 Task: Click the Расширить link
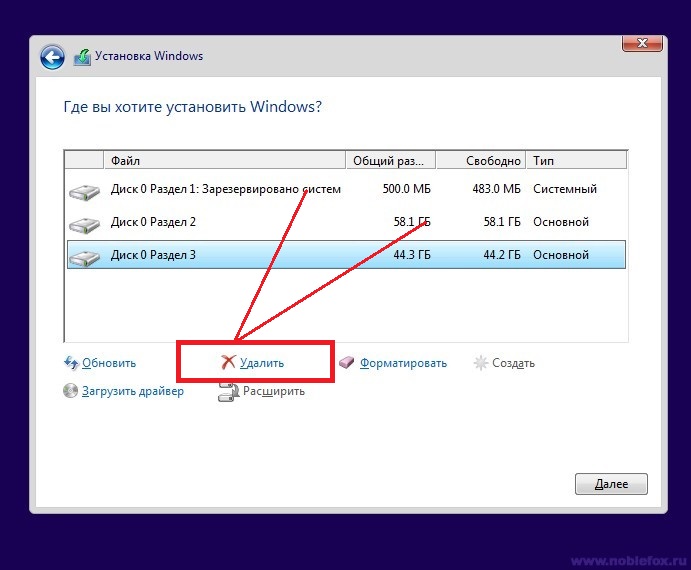[x=274, y=391]
